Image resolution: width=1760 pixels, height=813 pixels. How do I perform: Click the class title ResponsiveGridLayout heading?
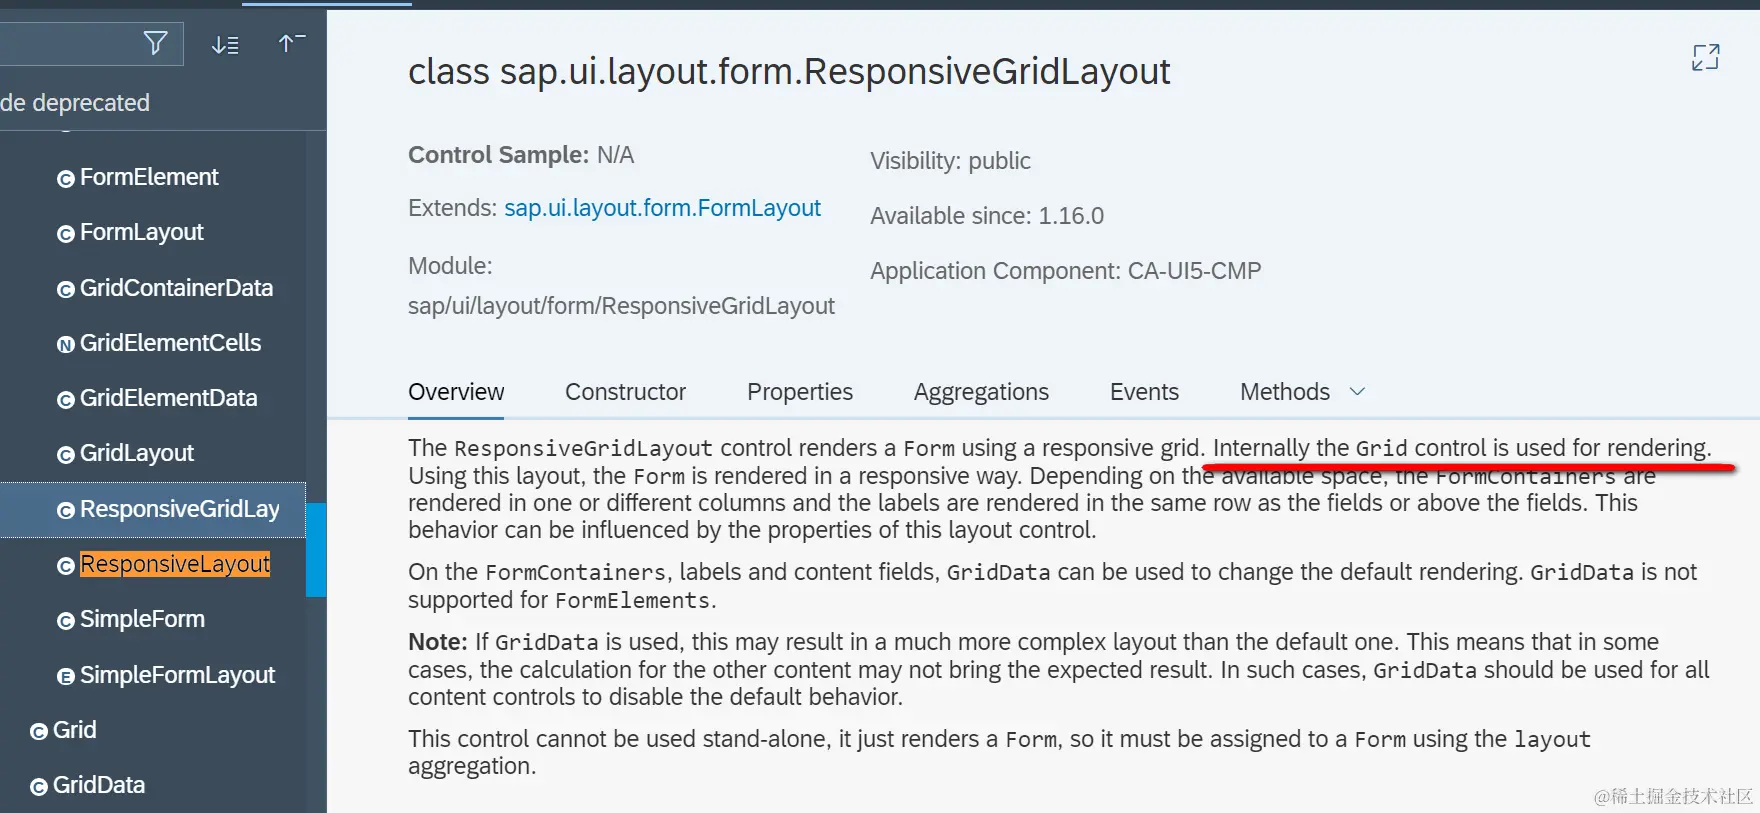click(789, 71)
